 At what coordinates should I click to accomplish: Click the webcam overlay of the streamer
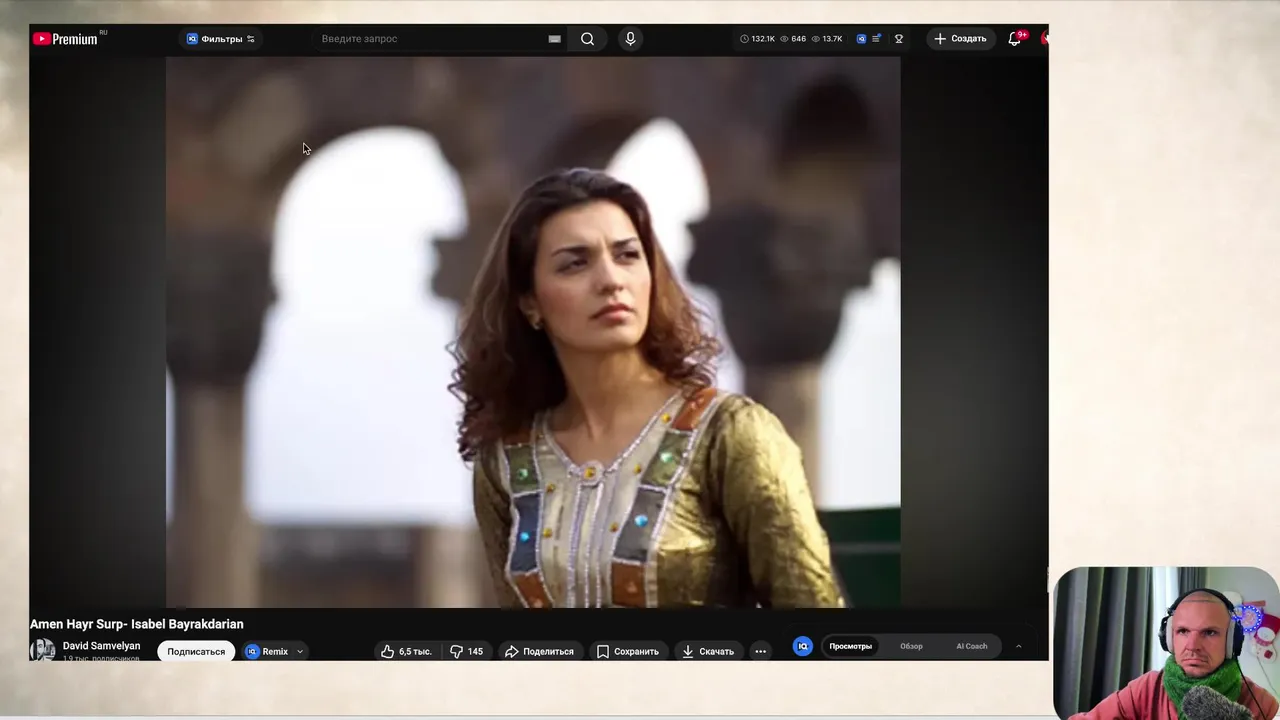click(x=1166, y=643)
